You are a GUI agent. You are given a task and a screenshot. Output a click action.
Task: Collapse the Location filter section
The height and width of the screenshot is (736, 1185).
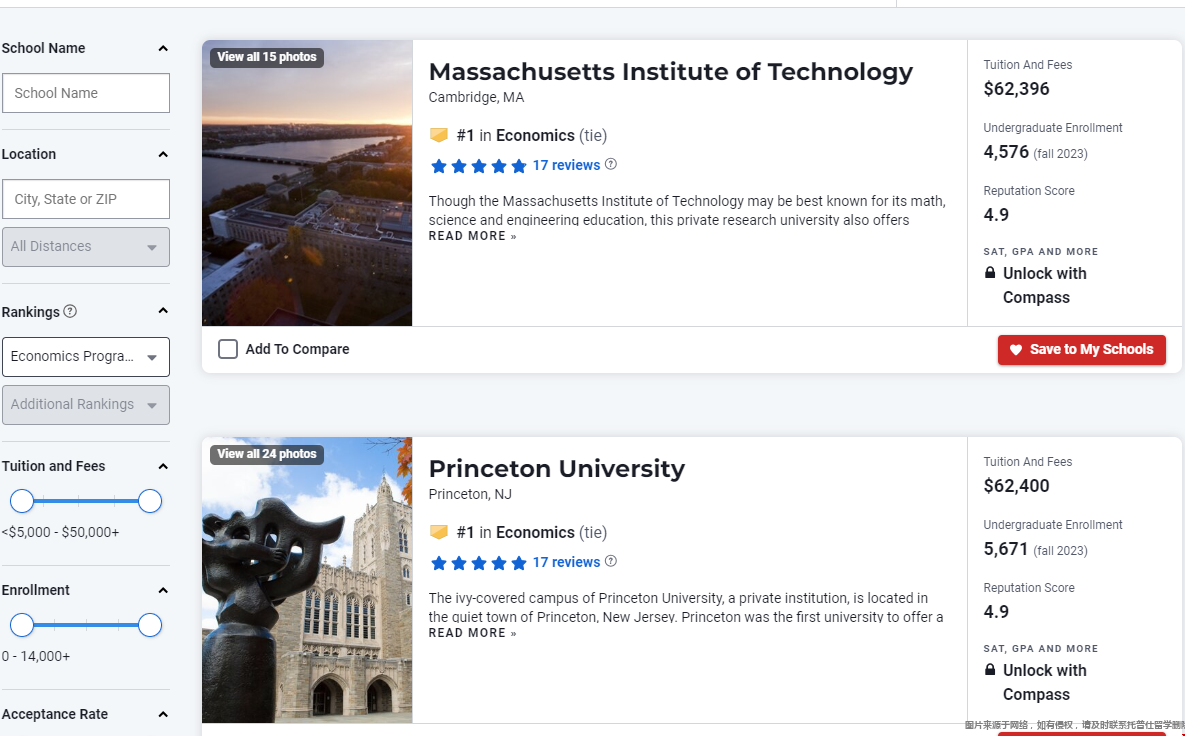(x=163, y=154)
